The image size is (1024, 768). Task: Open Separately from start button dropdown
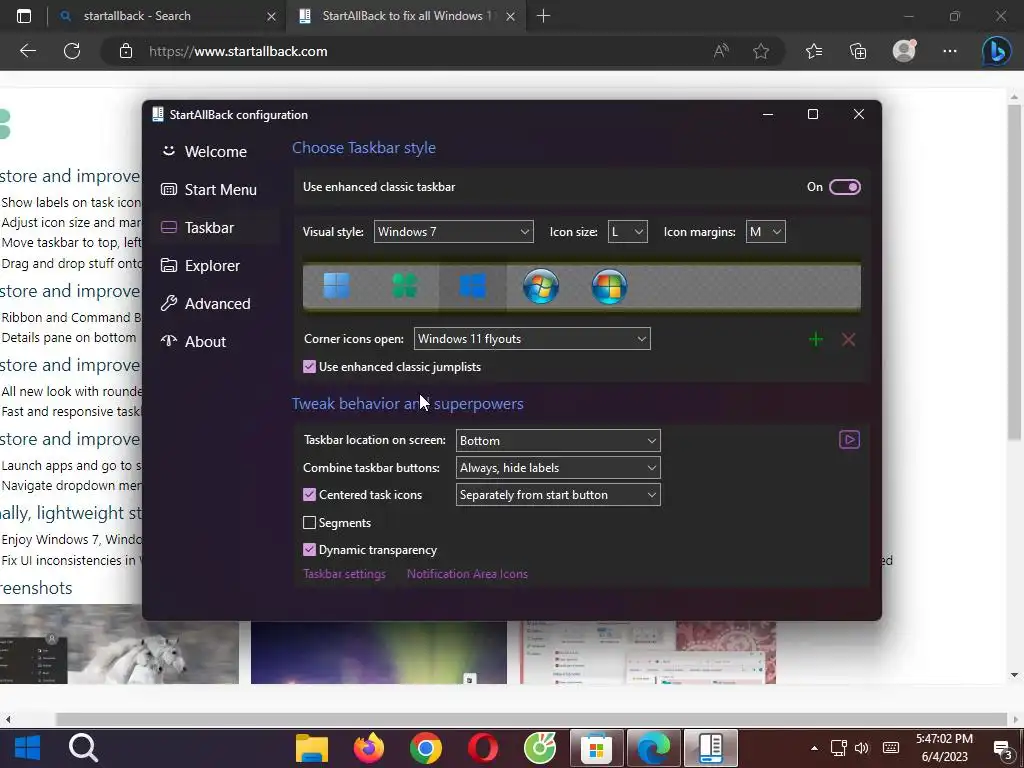tap(558, 494)
